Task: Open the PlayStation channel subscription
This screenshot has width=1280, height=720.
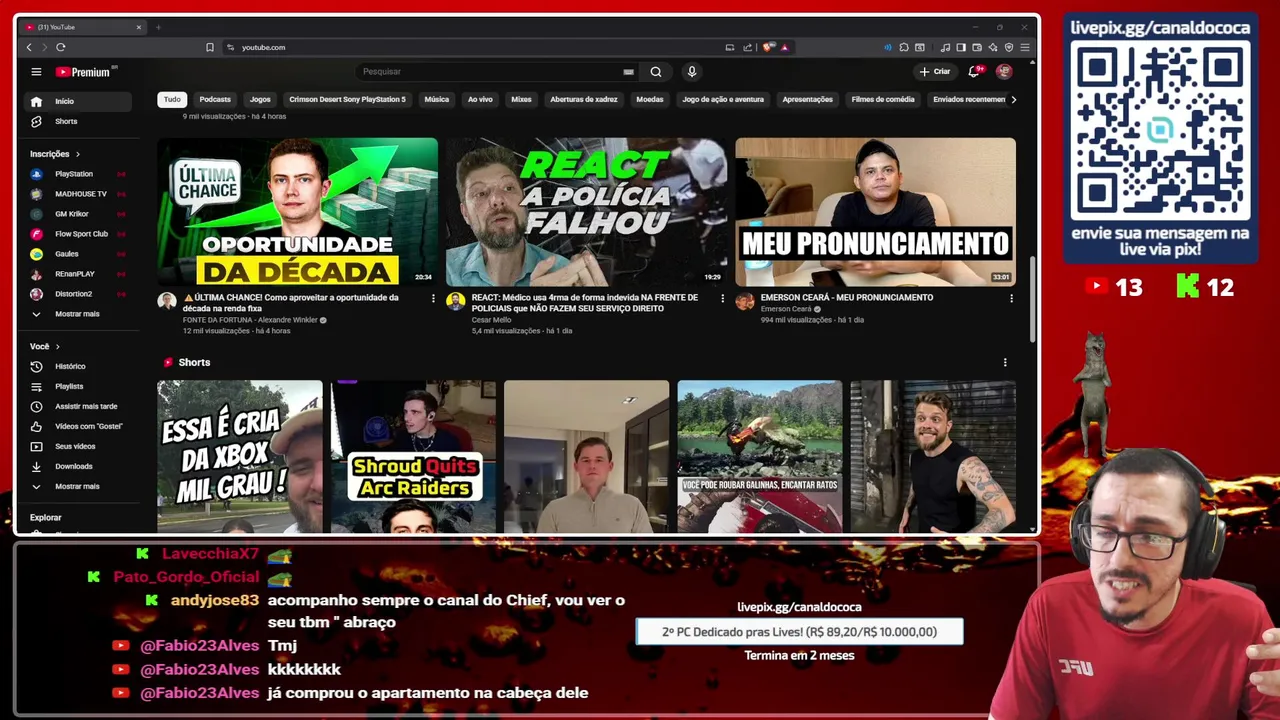Action: (x=78, y=174)
